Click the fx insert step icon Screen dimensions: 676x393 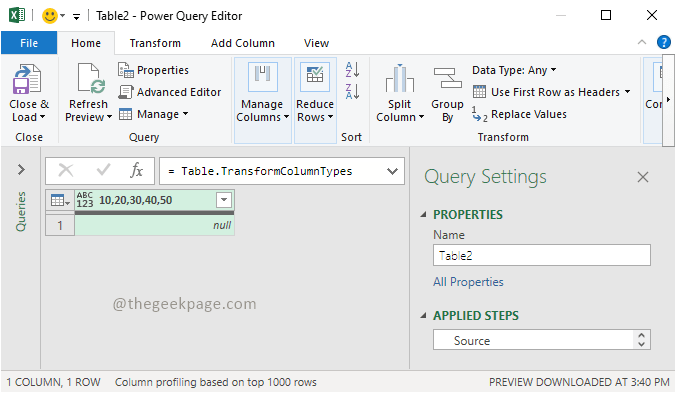point(136,170)
